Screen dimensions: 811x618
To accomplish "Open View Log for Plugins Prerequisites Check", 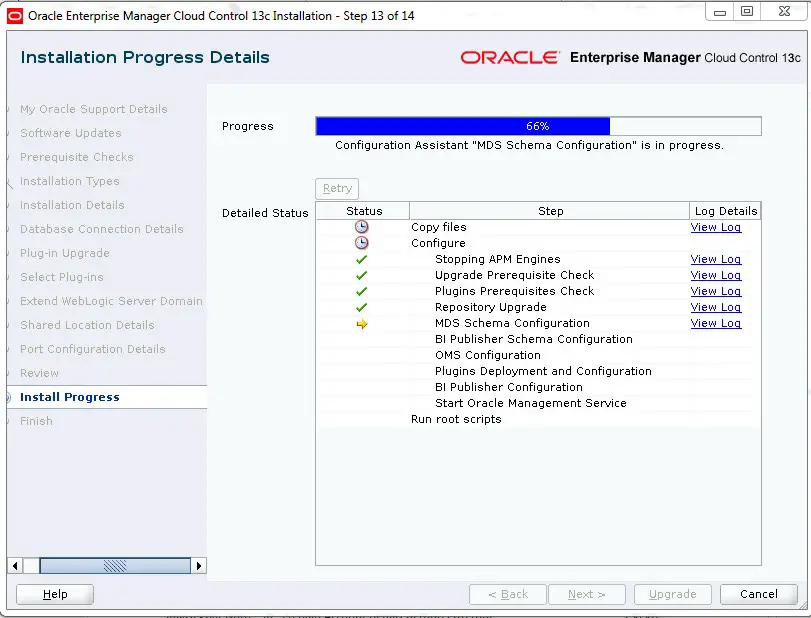I will (x=716, y=291).
